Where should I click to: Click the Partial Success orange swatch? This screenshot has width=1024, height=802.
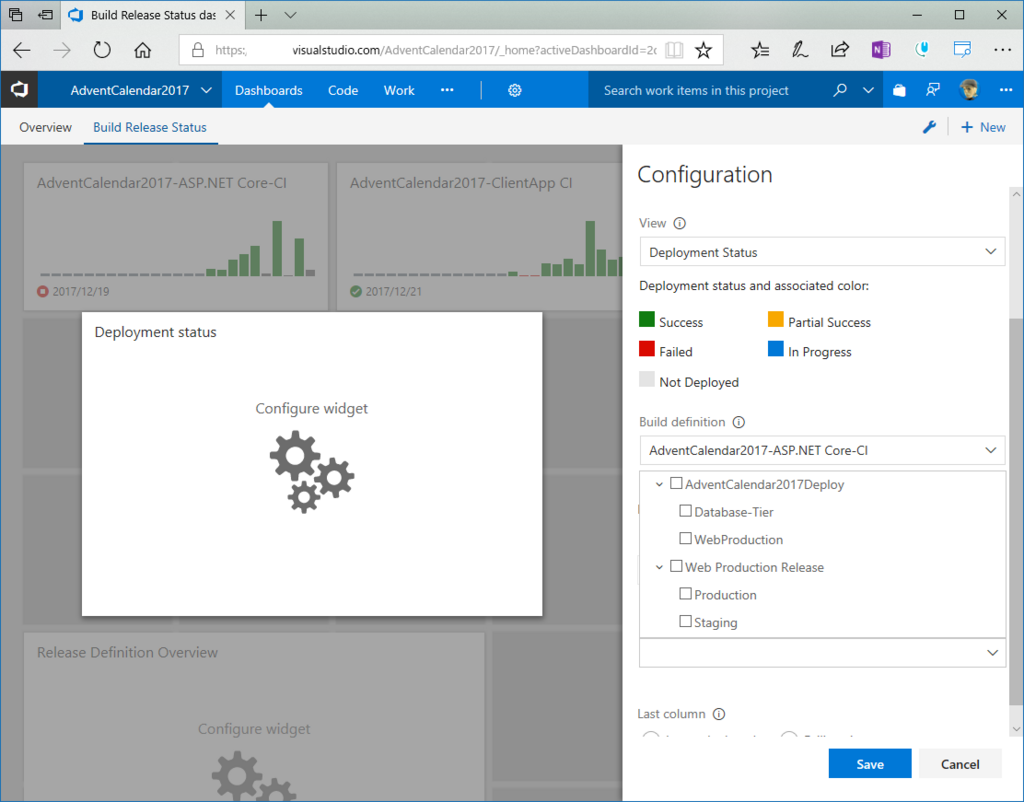point(775,319)
